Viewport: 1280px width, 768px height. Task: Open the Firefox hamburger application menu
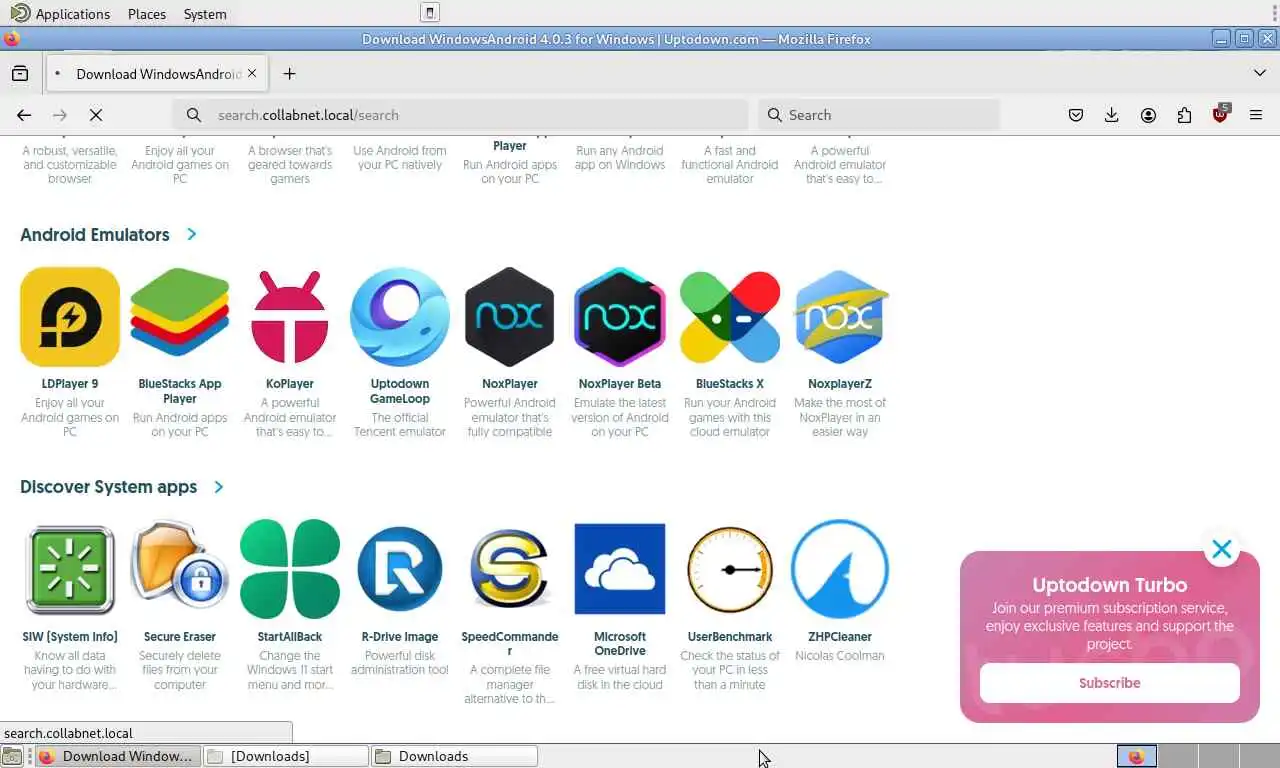click(x=1256, y=115)
